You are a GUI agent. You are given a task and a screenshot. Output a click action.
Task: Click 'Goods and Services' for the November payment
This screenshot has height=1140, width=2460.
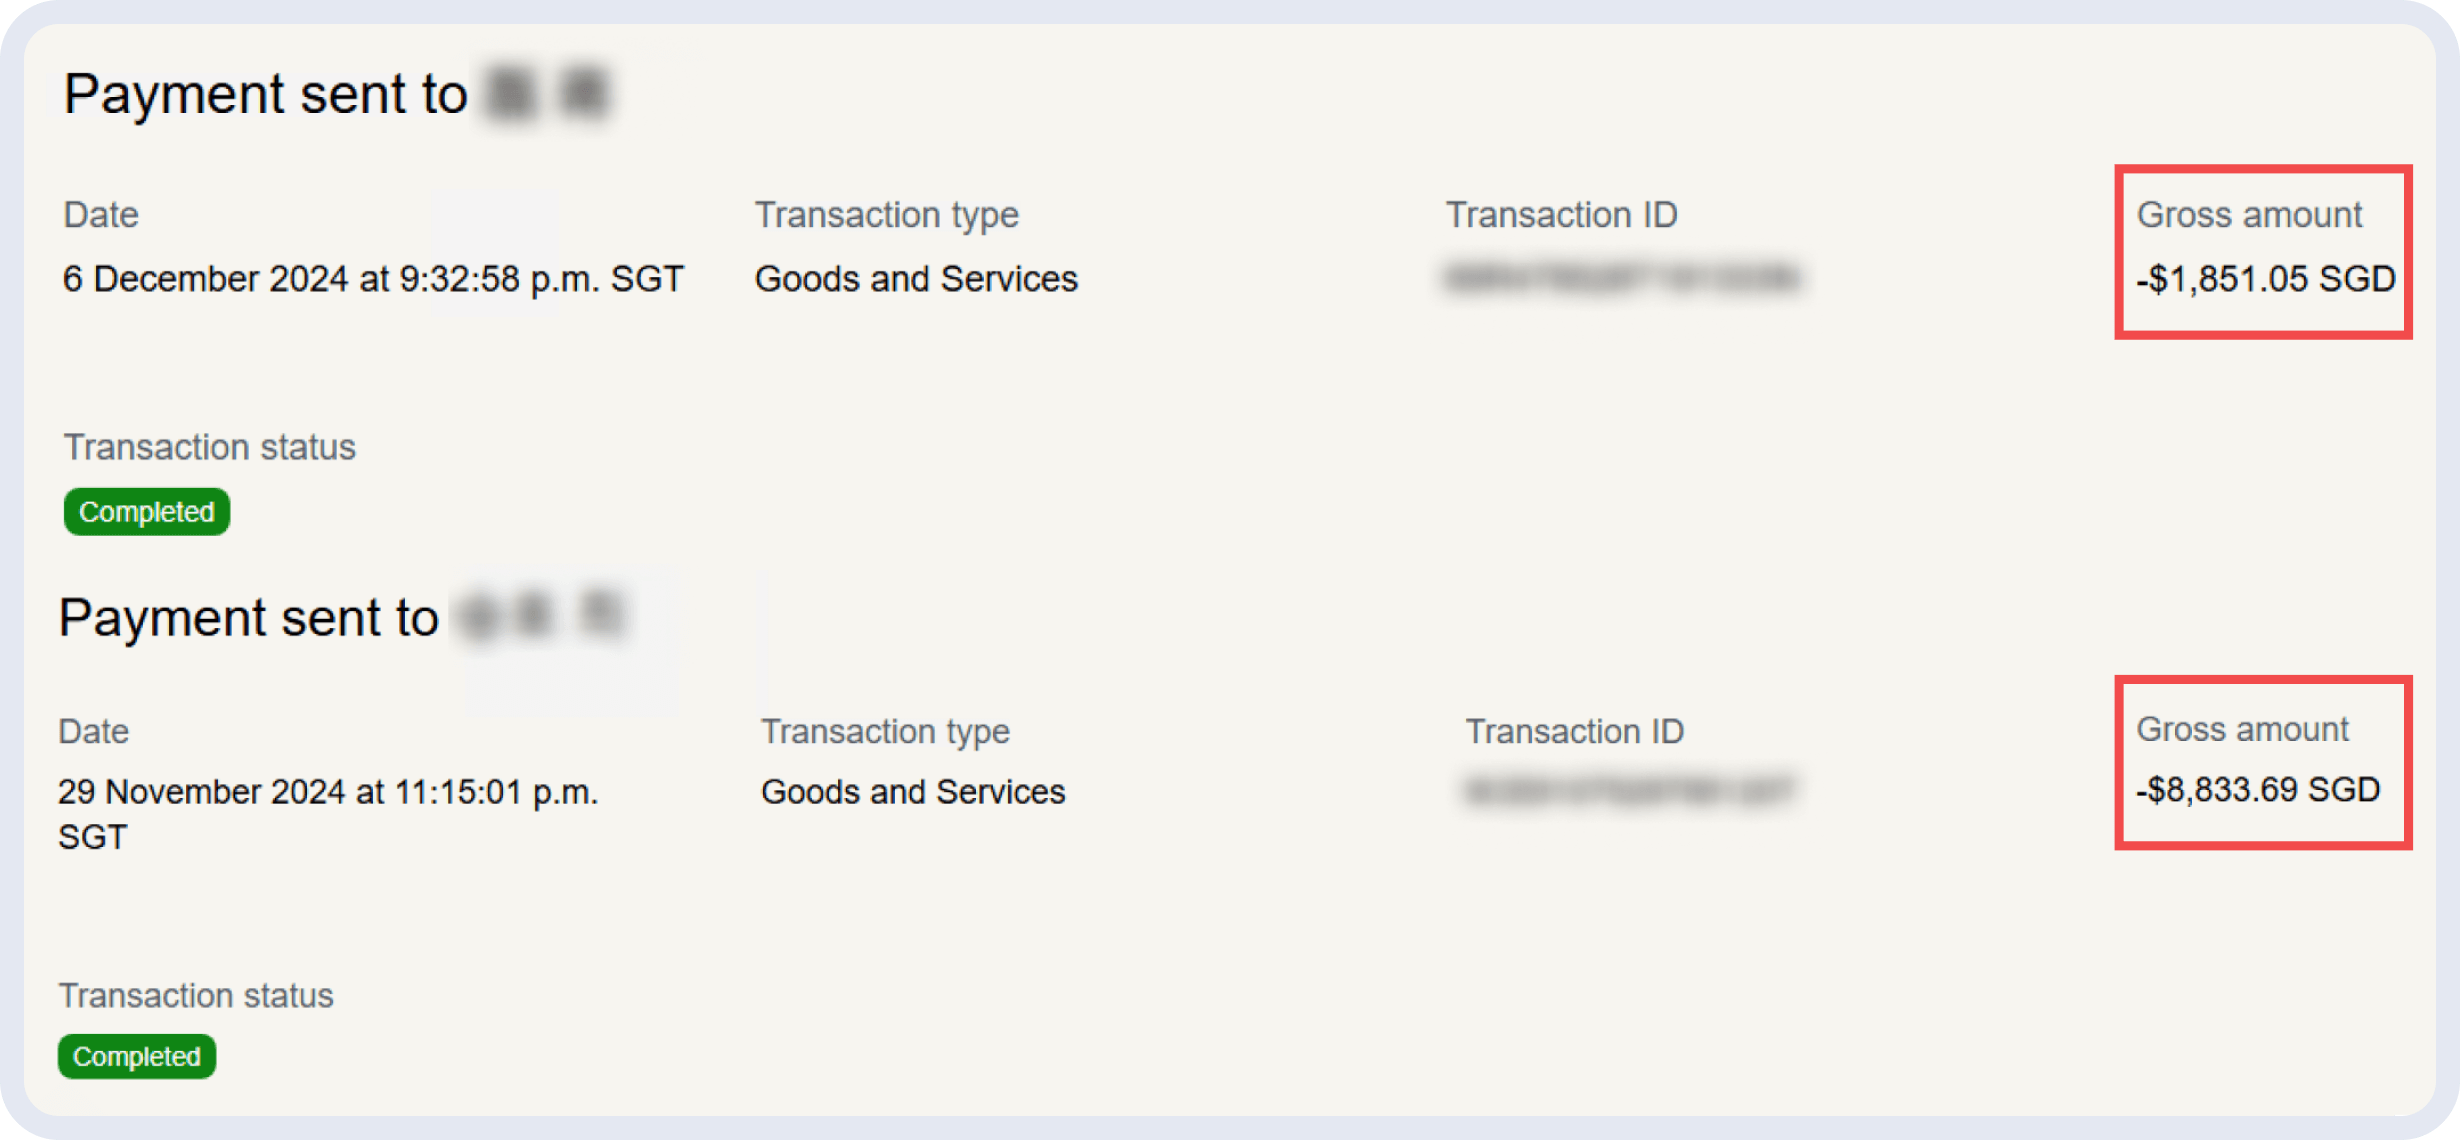pyautogui.click(x=912, y=792)
